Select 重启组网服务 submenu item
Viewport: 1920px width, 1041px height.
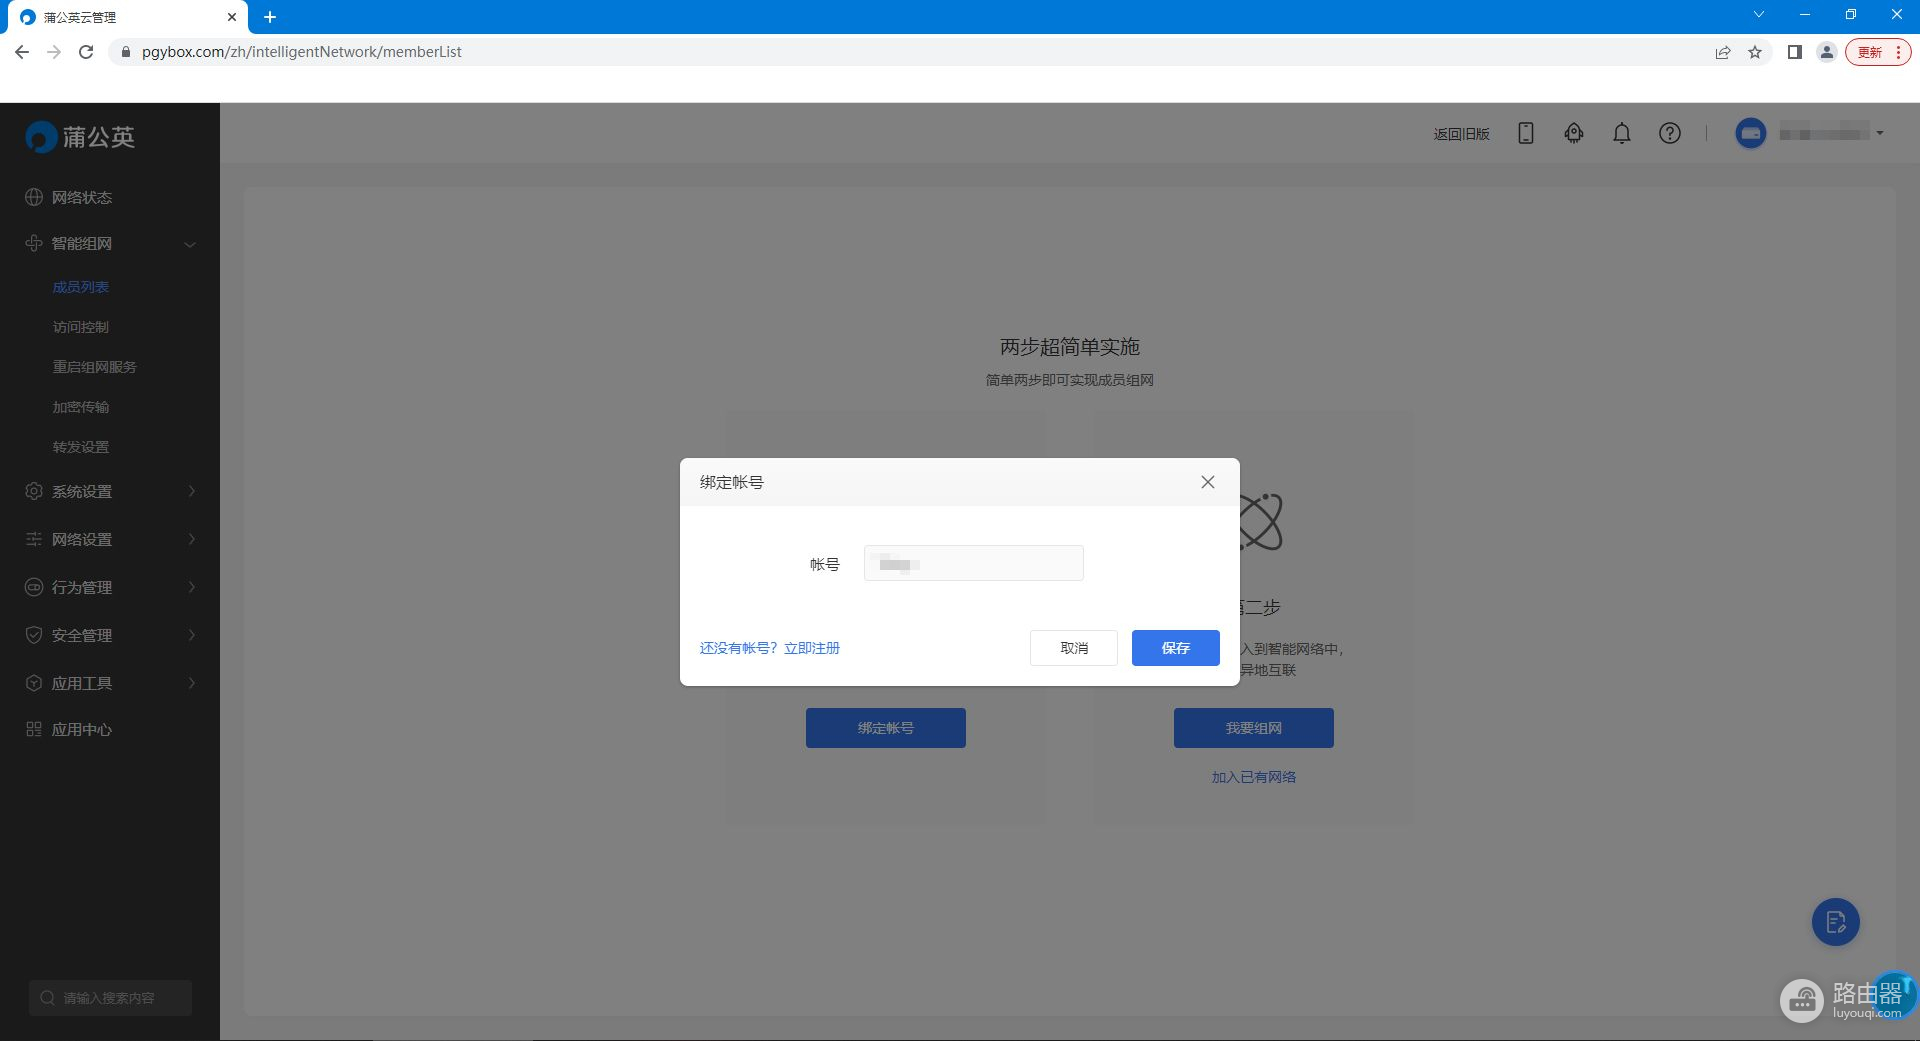(95, 367)
